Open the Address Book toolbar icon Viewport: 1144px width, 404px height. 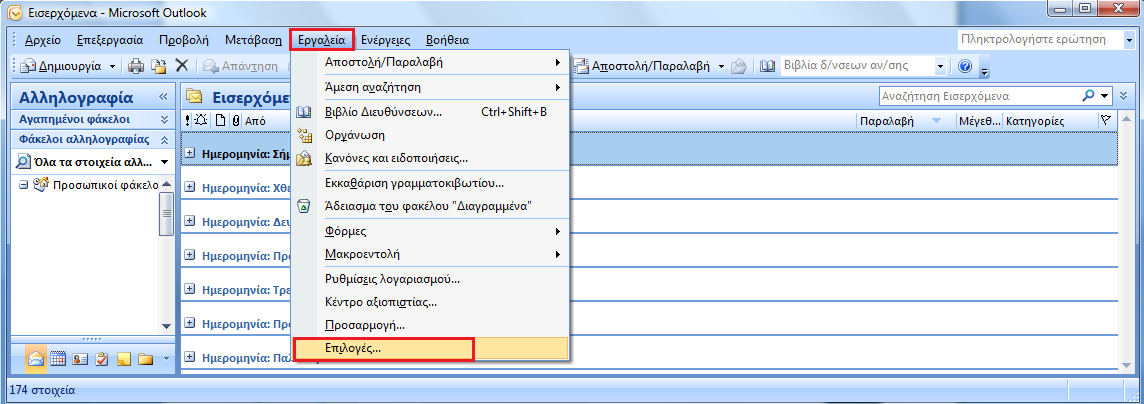pyautogui.click(x=766, y=66)
